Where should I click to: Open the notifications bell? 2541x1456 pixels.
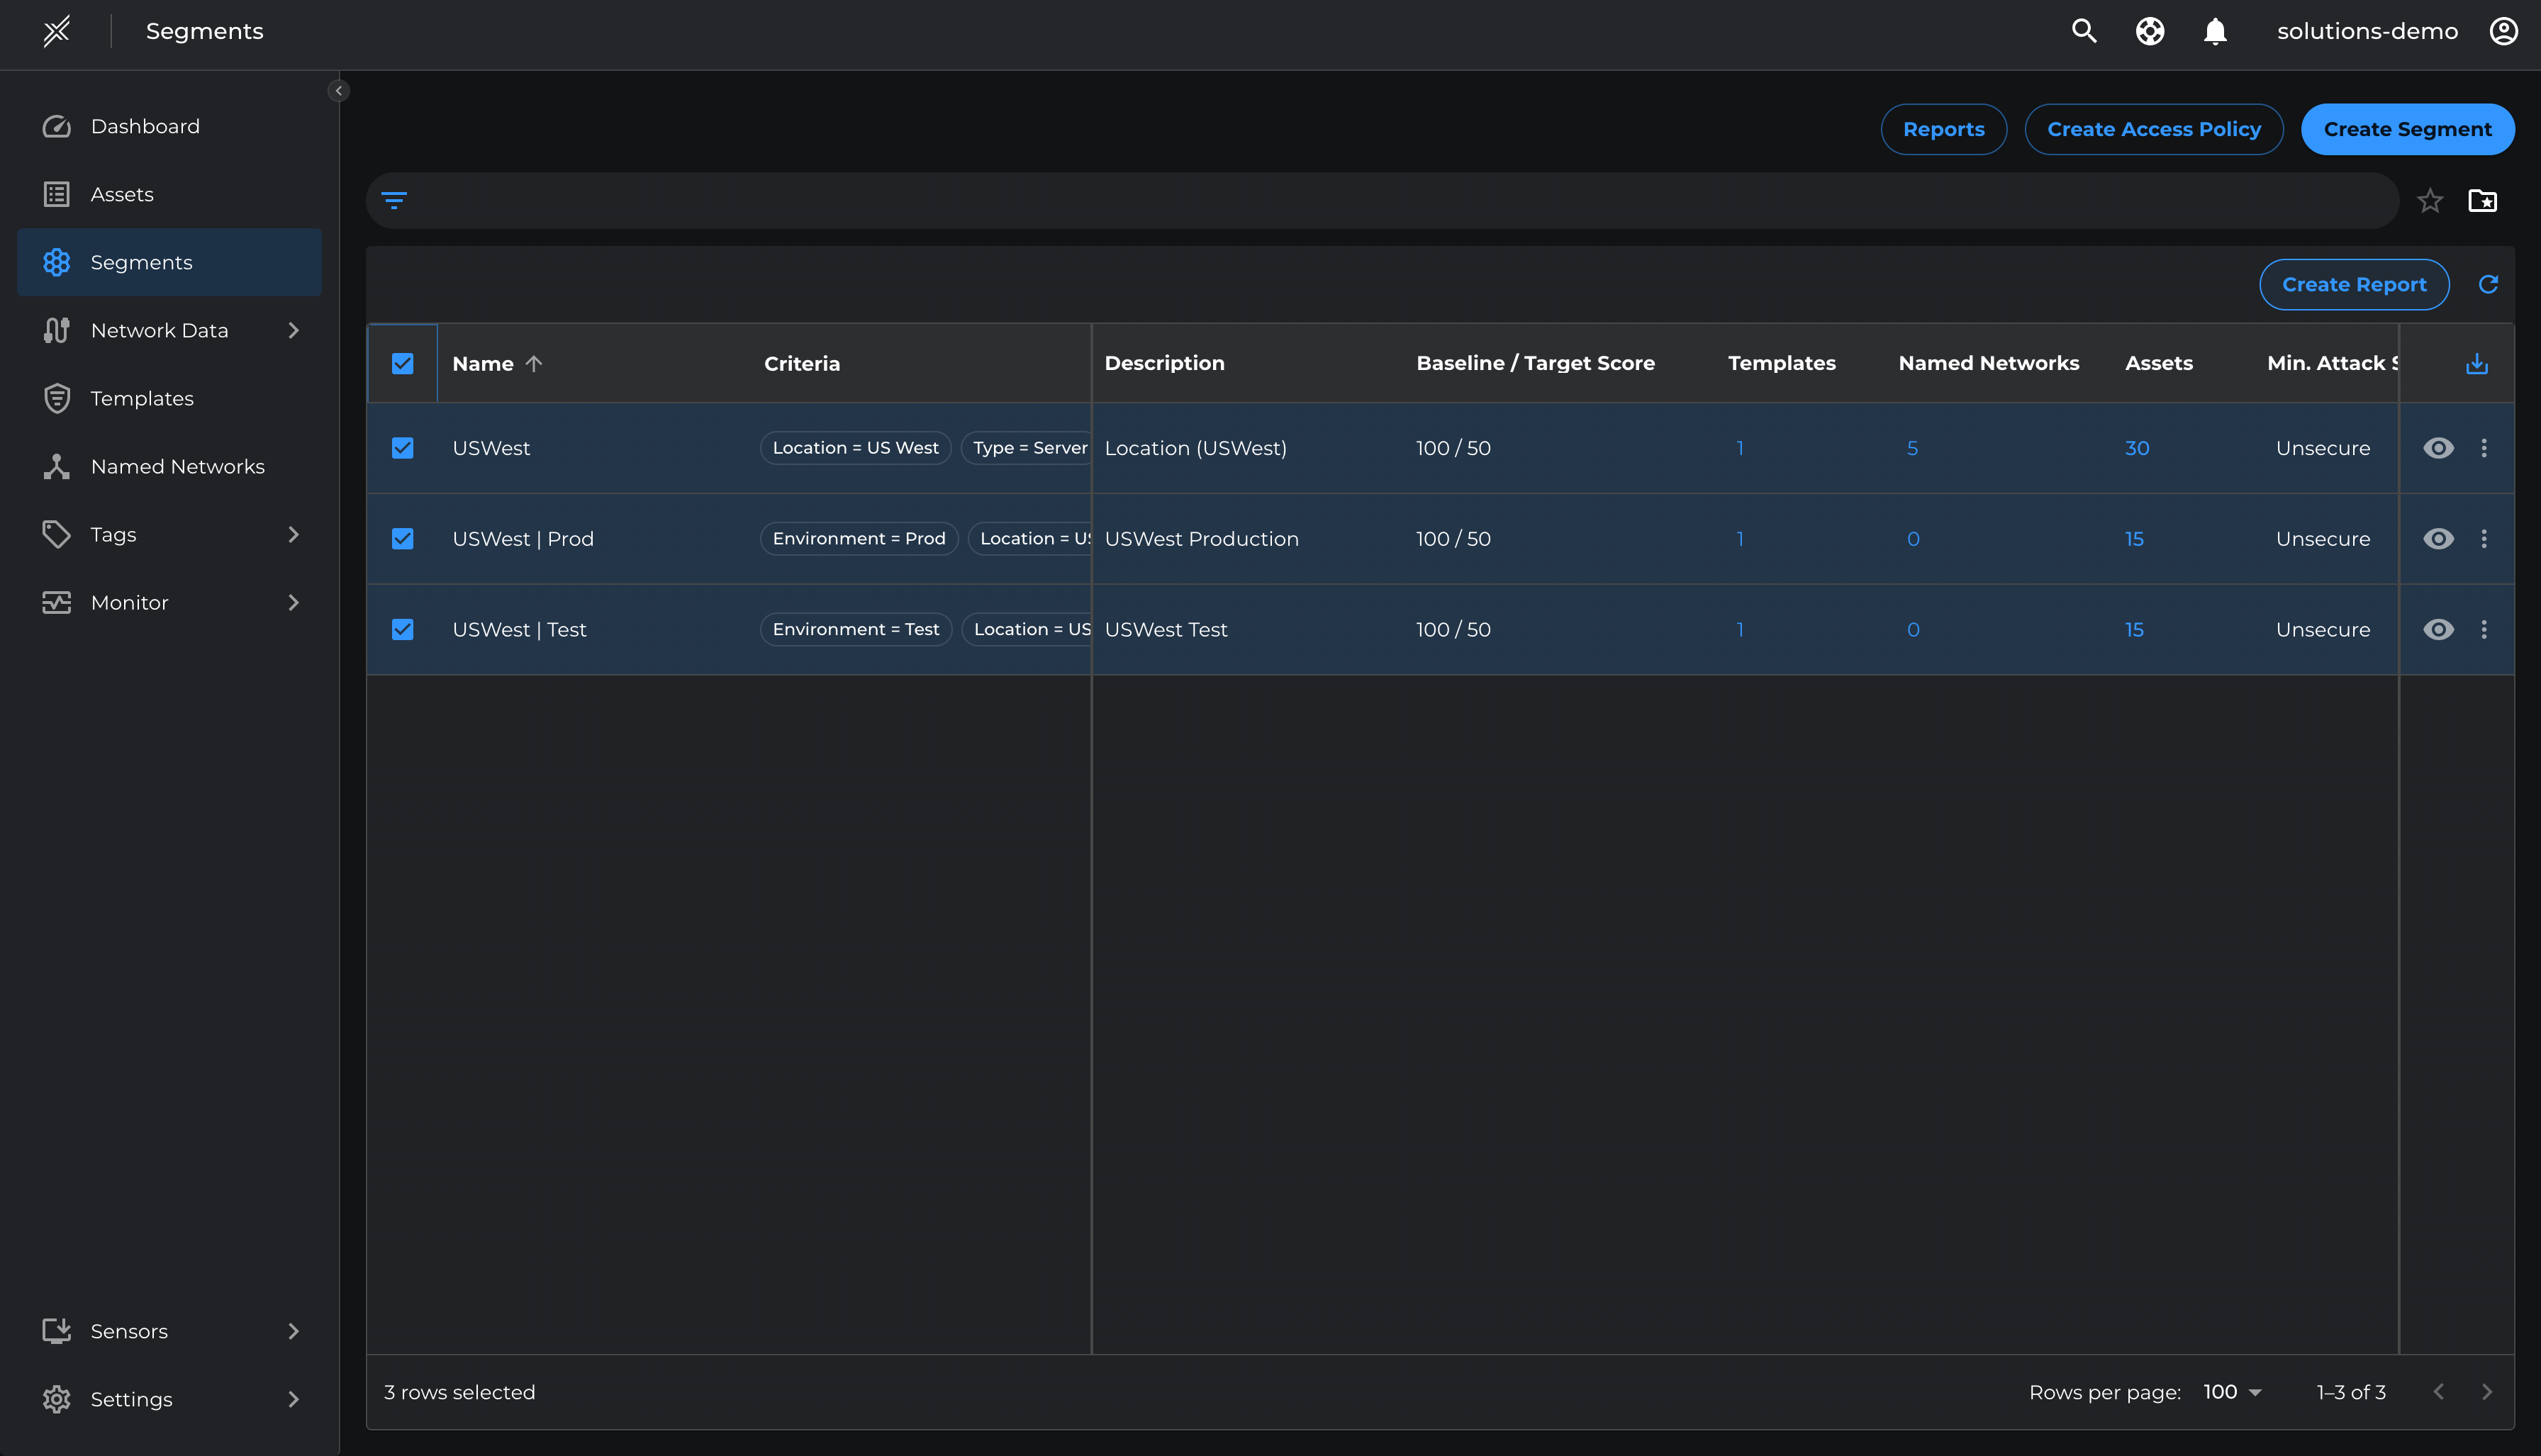2215,32
